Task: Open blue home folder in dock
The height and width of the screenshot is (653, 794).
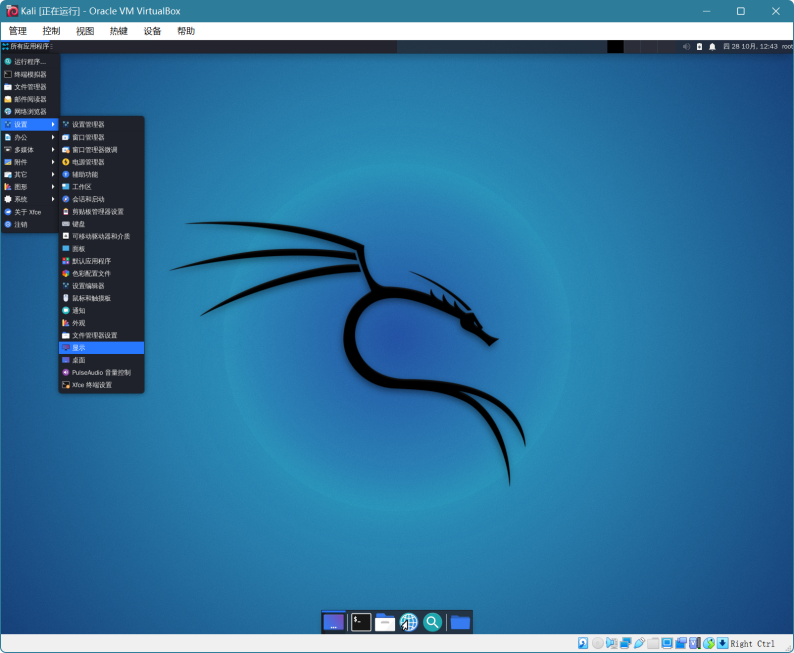Action: pos(460,622)
